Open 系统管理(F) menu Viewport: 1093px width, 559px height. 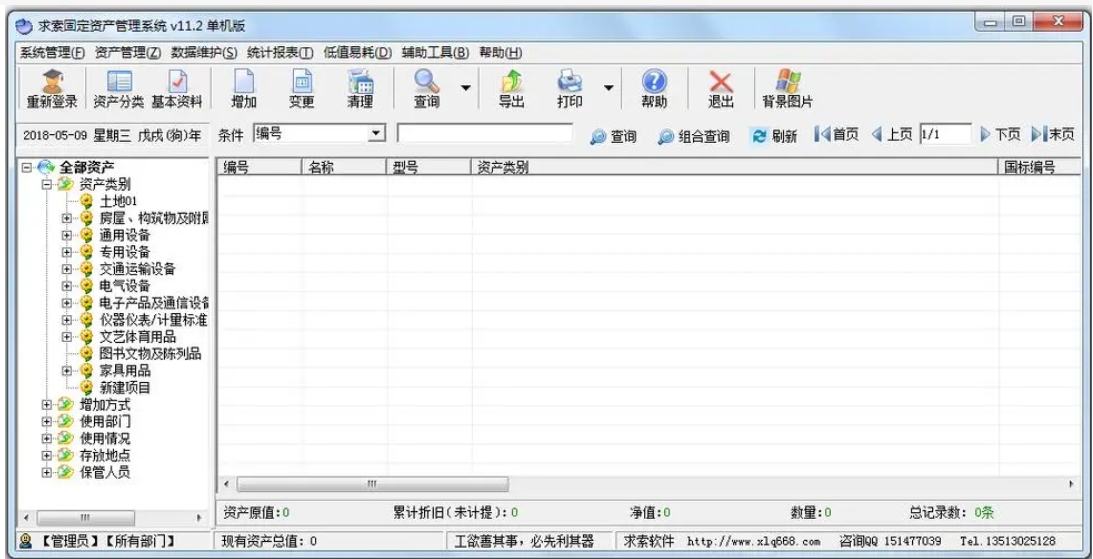(52, 53)
